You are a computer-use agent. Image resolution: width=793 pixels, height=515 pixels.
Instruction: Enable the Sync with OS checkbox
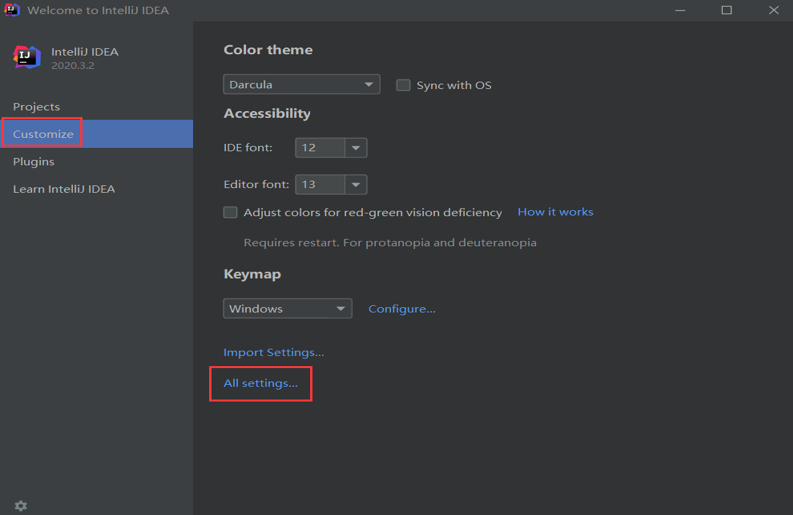(403, 85)
